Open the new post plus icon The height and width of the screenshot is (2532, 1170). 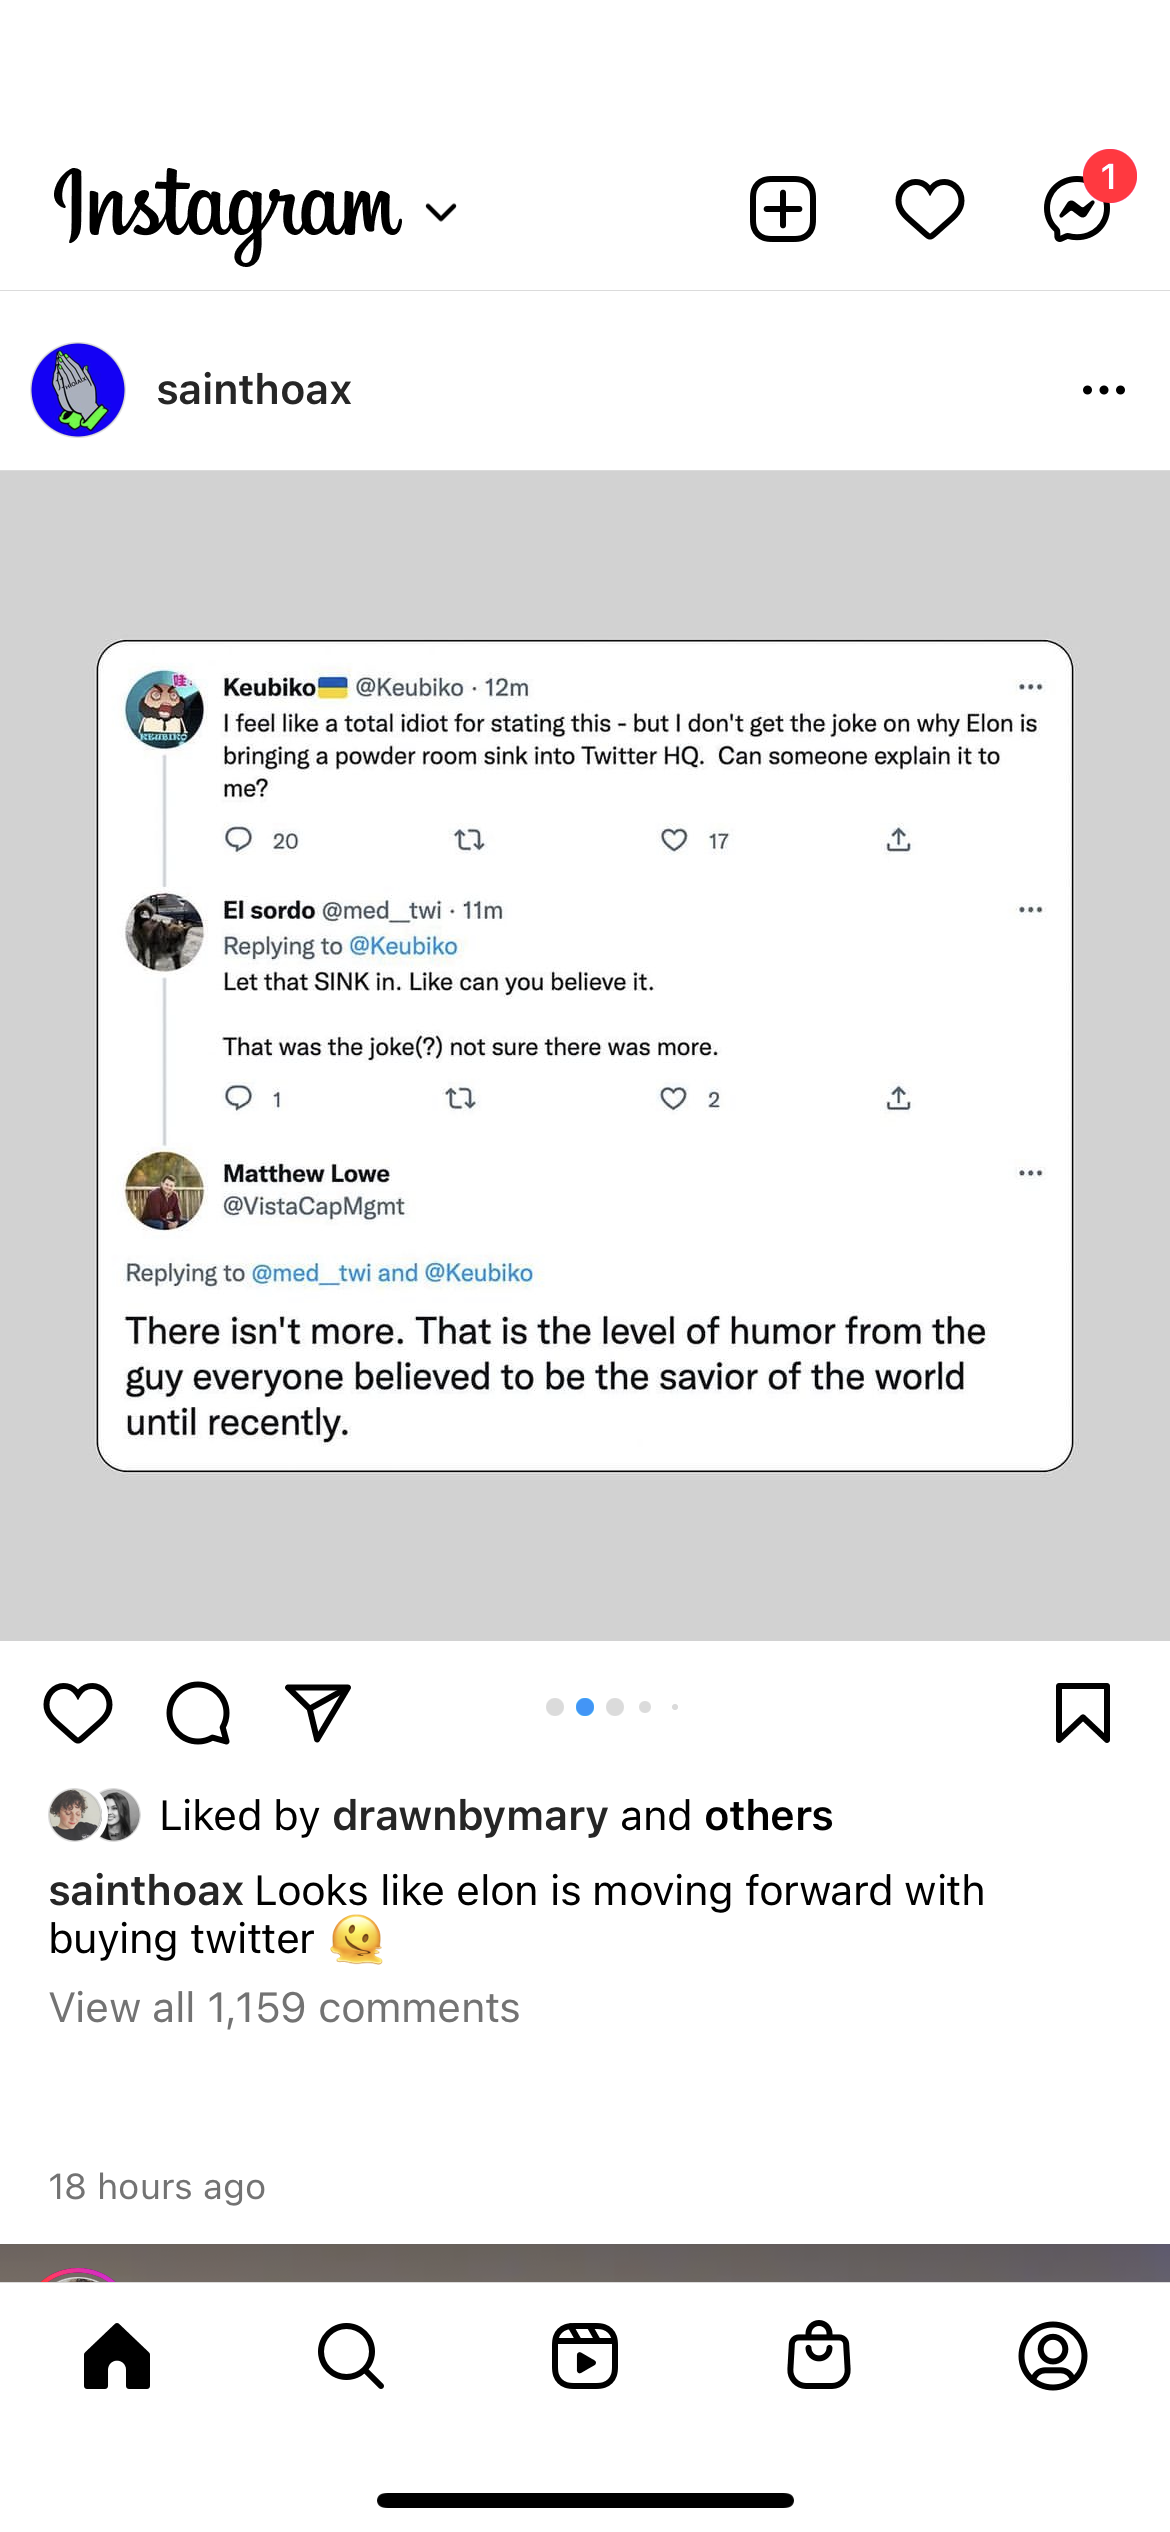pyautogui.click(x=783, y=209)
